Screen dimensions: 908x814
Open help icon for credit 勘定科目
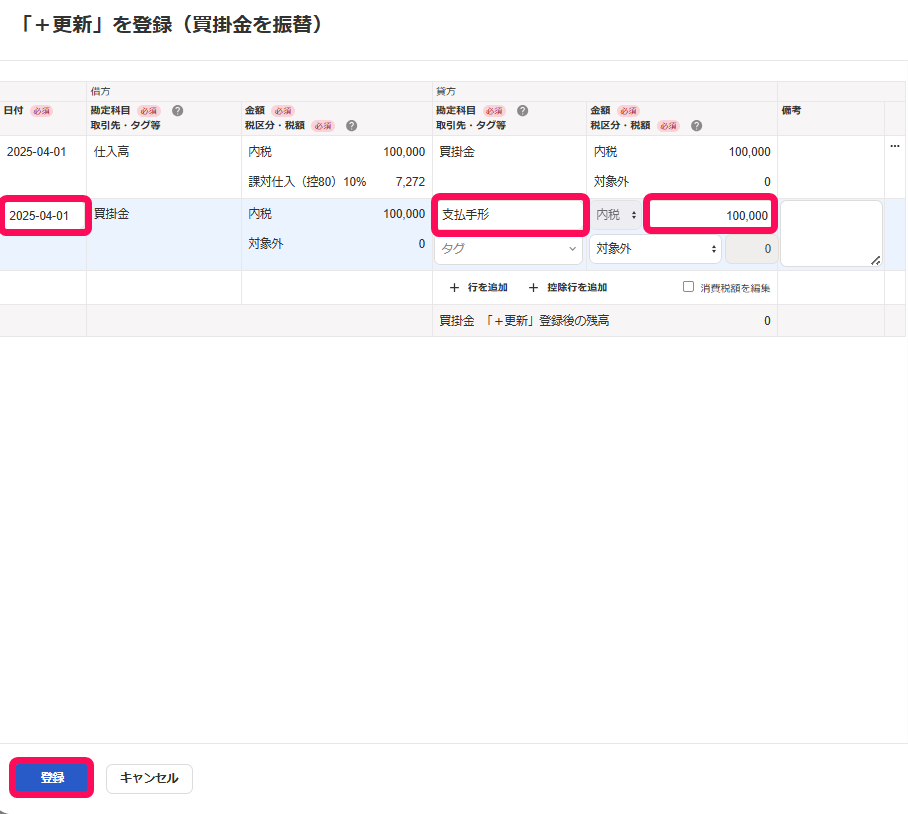click(x=522, y=111)
